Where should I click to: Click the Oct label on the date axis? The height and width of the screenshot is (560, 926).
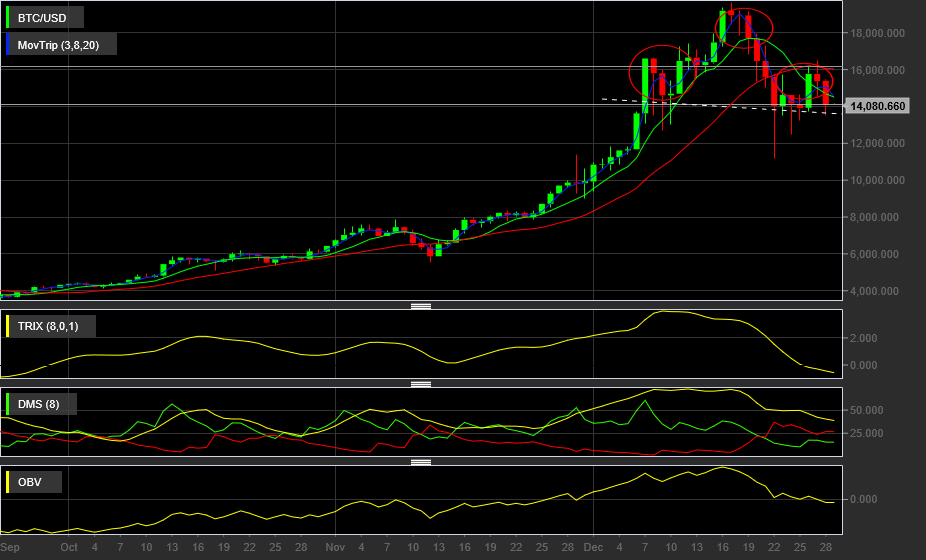(69, 547)
